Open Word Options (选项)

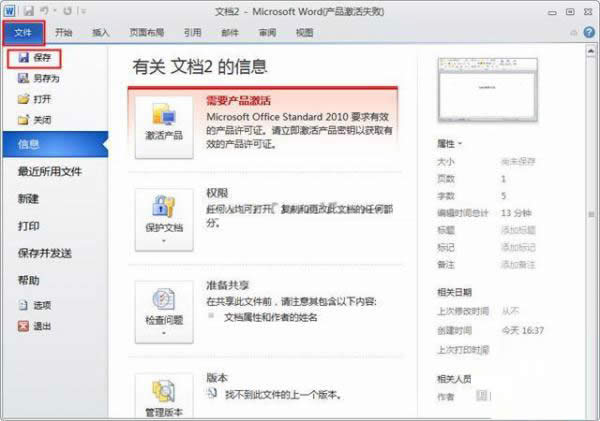pos(40,304)
